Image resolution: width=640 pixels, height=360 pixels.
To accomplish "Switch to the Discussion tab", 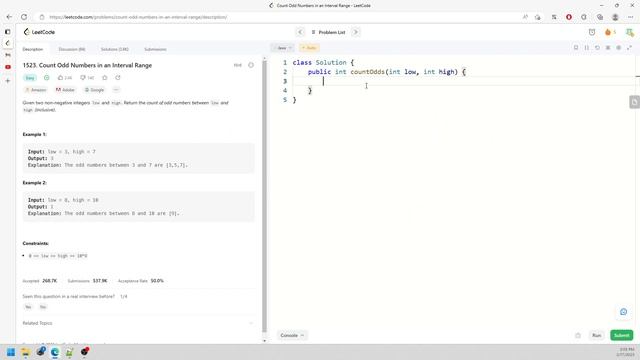I will click(x=72, y=49).
